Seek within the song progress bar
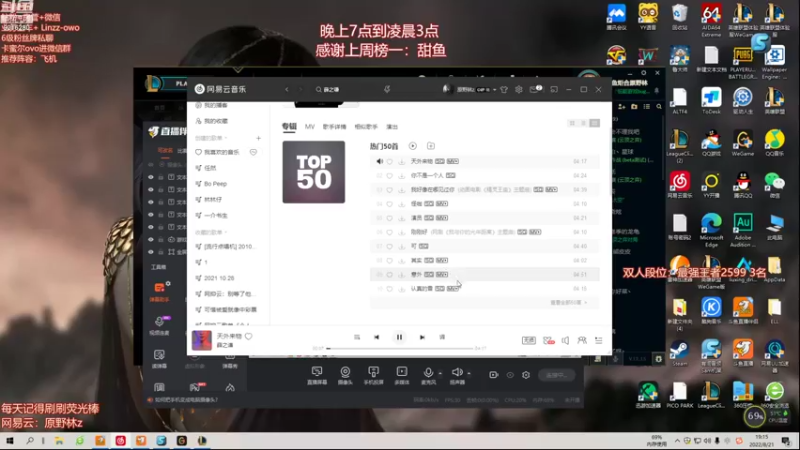 (401, 348)
